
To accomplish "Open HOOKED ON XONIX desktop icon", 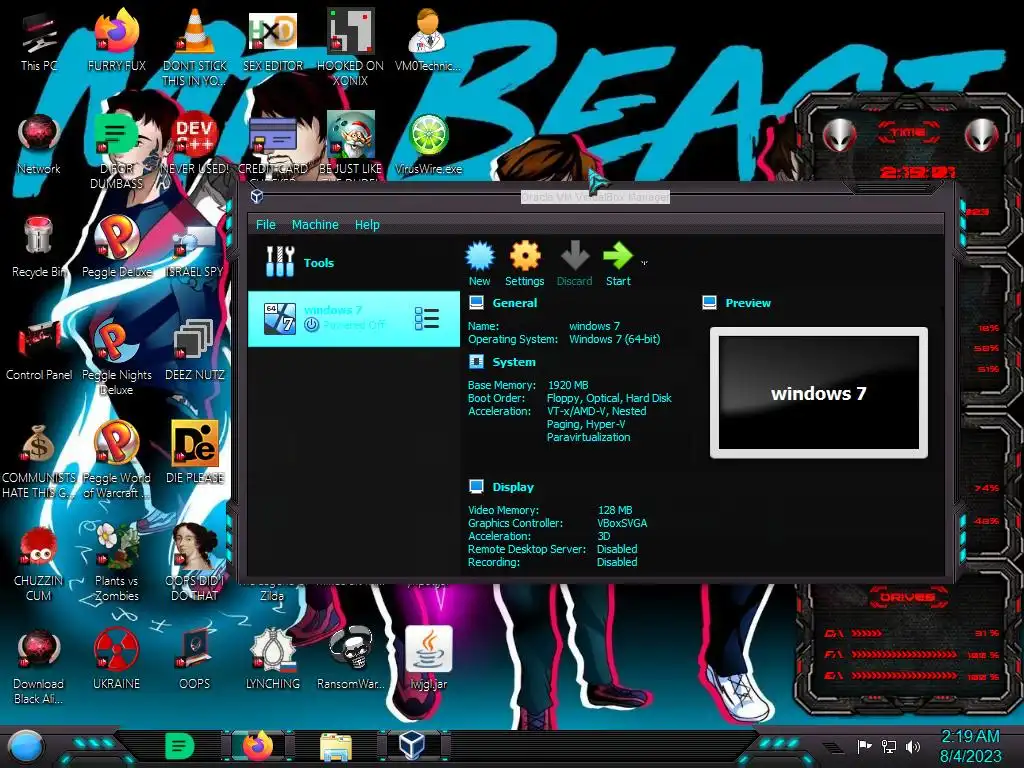I will 351,47.
